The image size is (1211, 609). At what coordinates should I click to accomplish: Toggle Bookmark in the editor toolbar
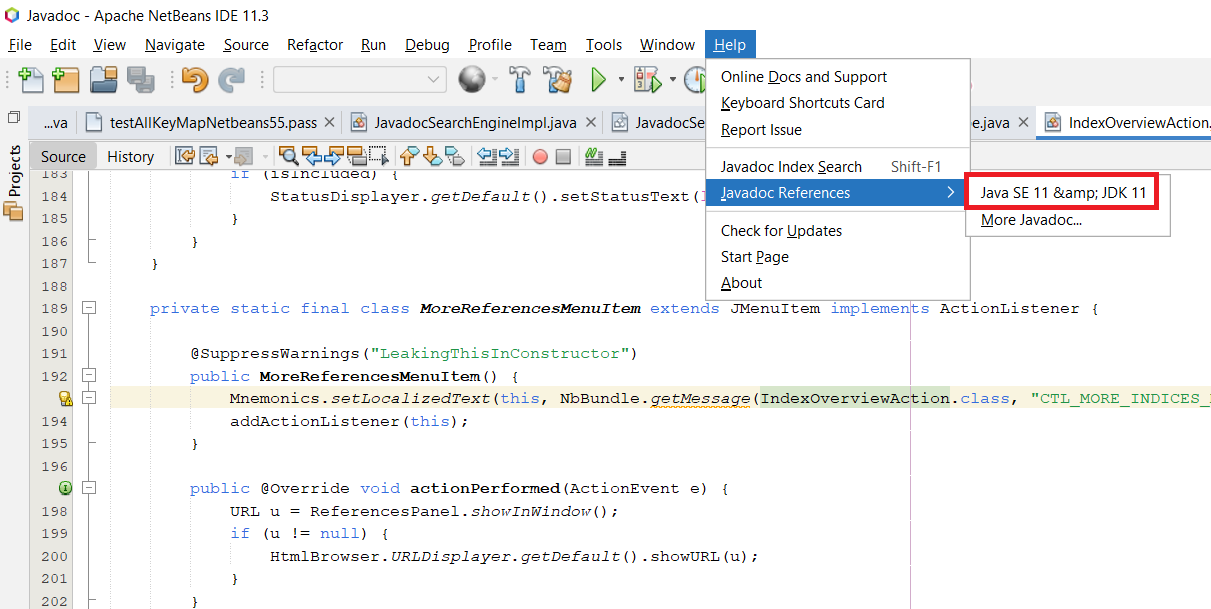[455, 156]
